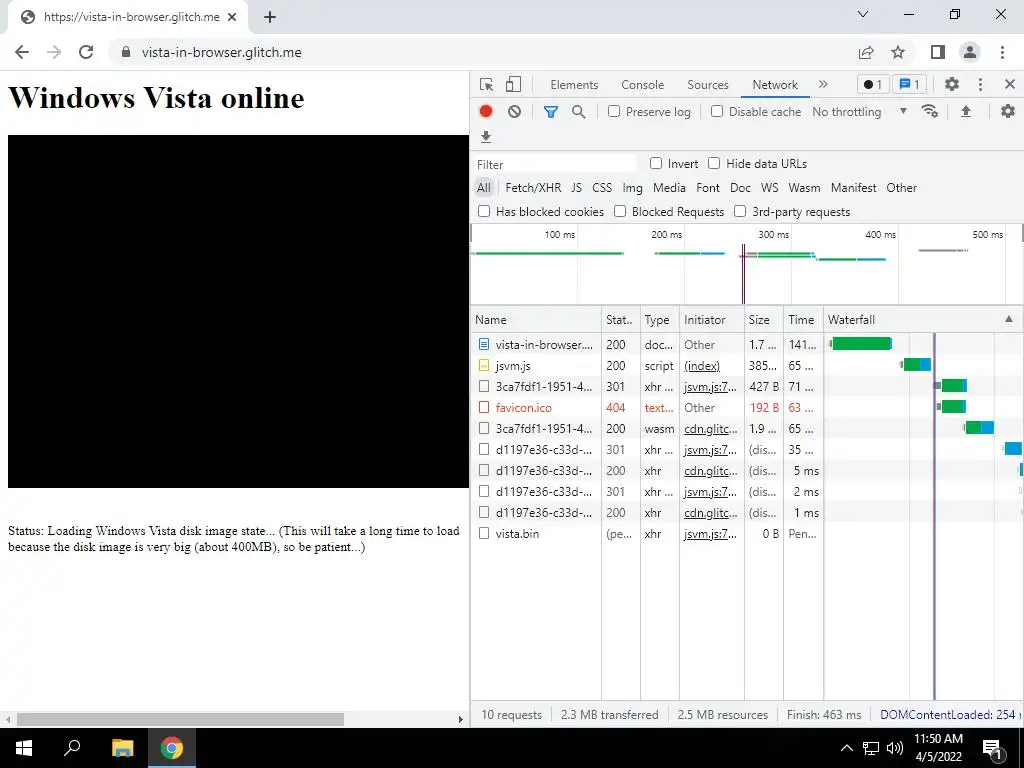Open Chrome profile avatar
This screenshot has width=1024, height=768.
coord(970,52)
